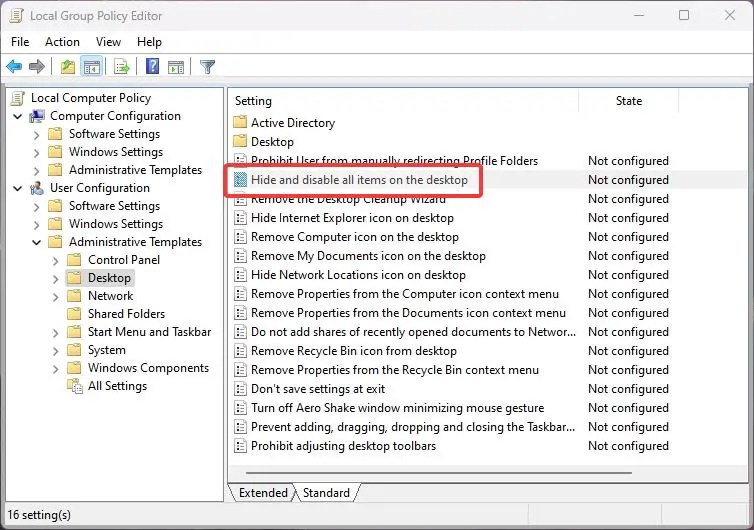754x530 pixels.
Task: Select Hide and disable all items on the desktop
Action: 359,180
